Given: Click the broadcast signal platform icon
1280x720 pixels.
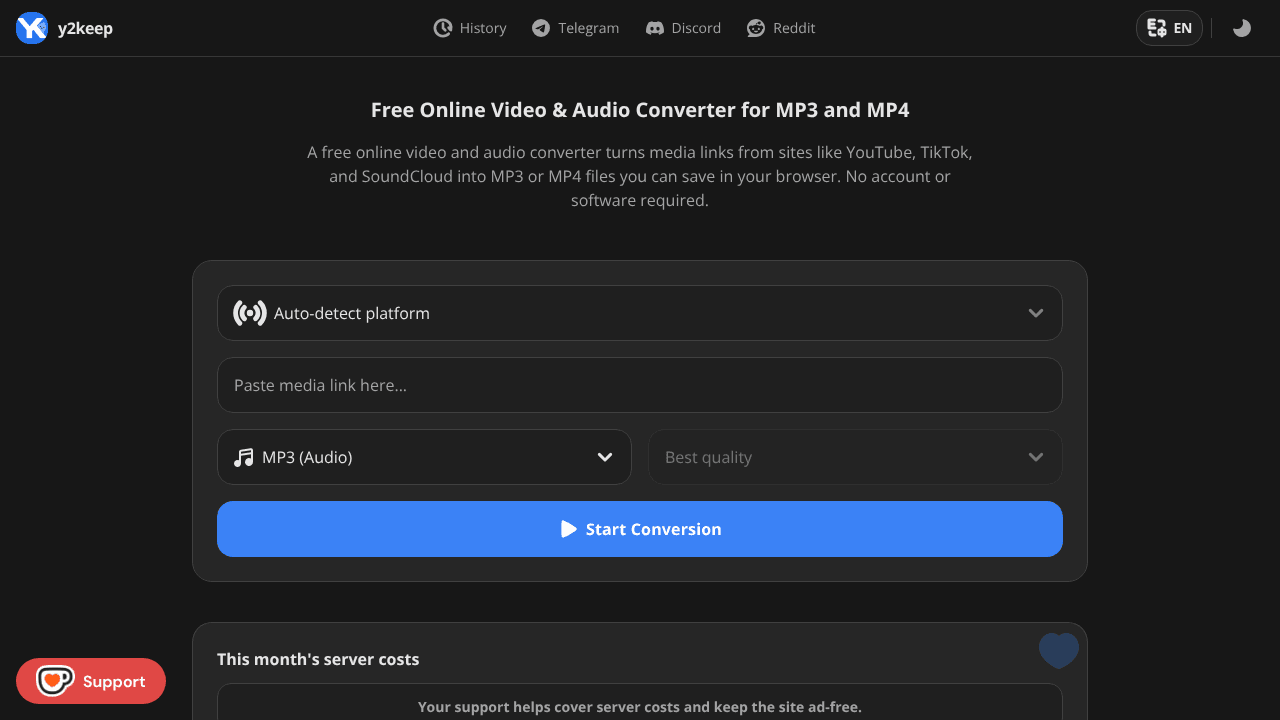Looking at the screenshot, I should 250,313.
